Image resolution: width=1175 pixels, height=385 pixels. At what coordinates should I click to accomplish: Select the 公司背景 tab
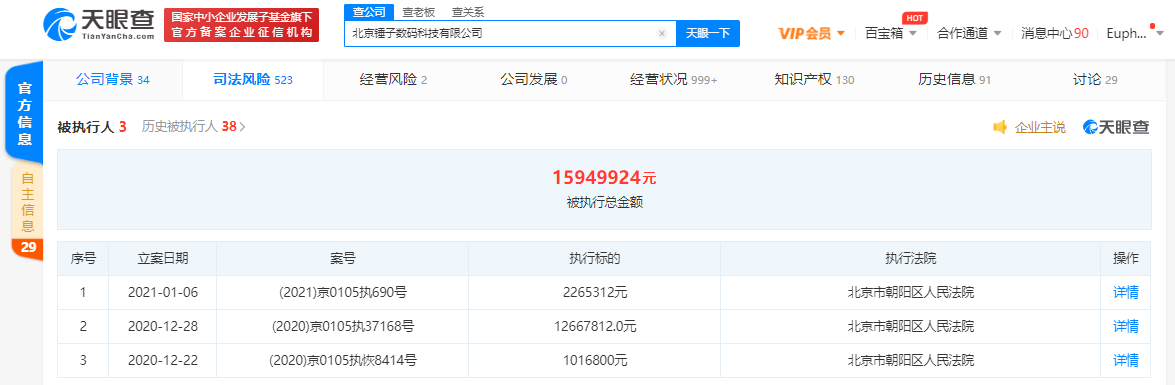coord(112,79)
